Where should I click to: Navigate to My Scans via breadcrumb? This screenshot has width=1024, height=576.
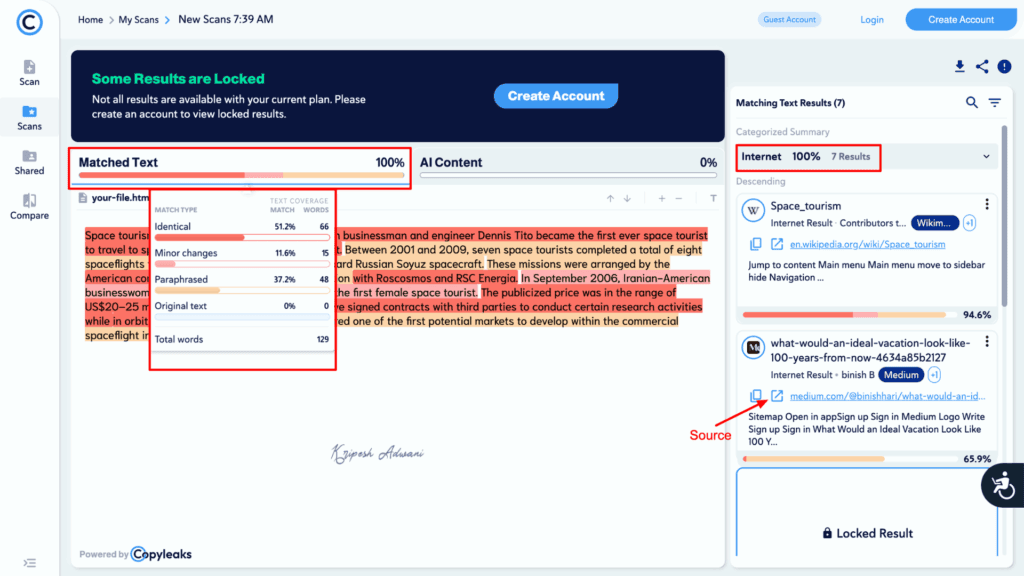point(139,19)
